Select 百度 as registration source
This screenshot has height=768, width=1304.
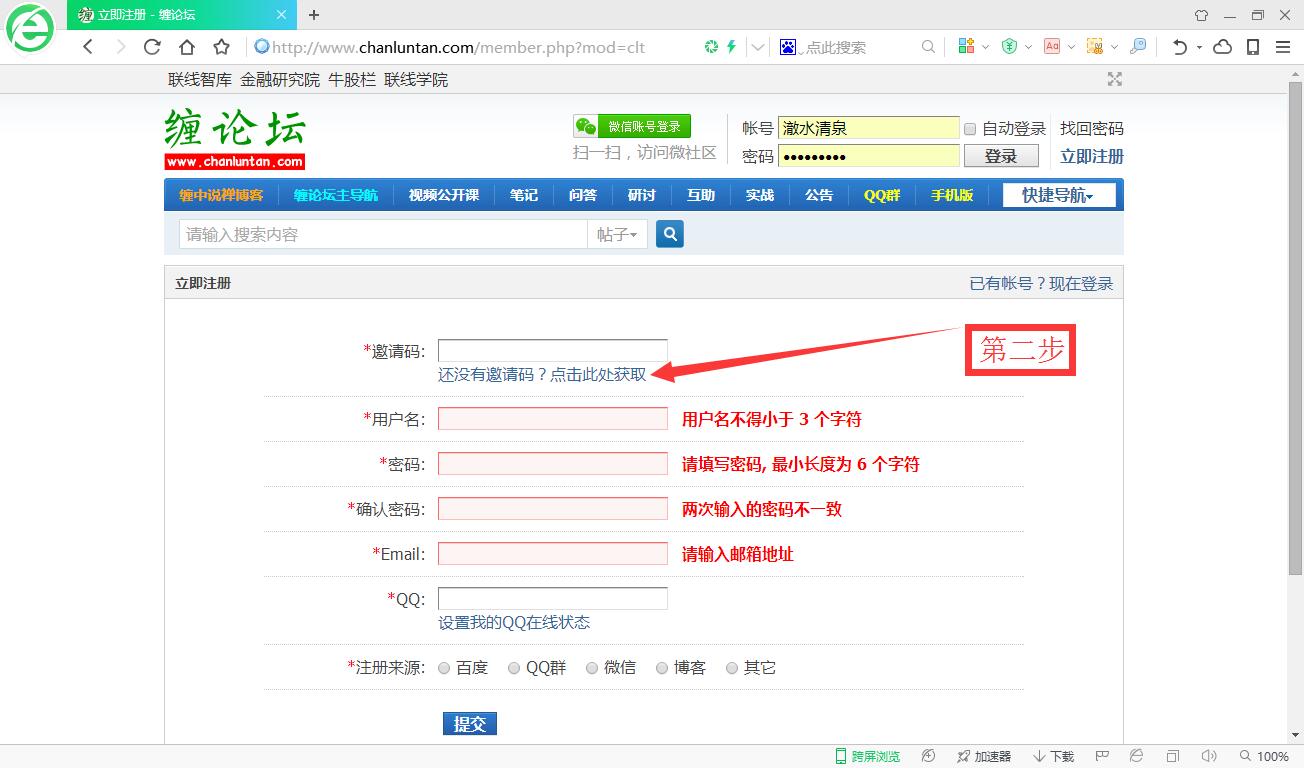click(444, 668)
